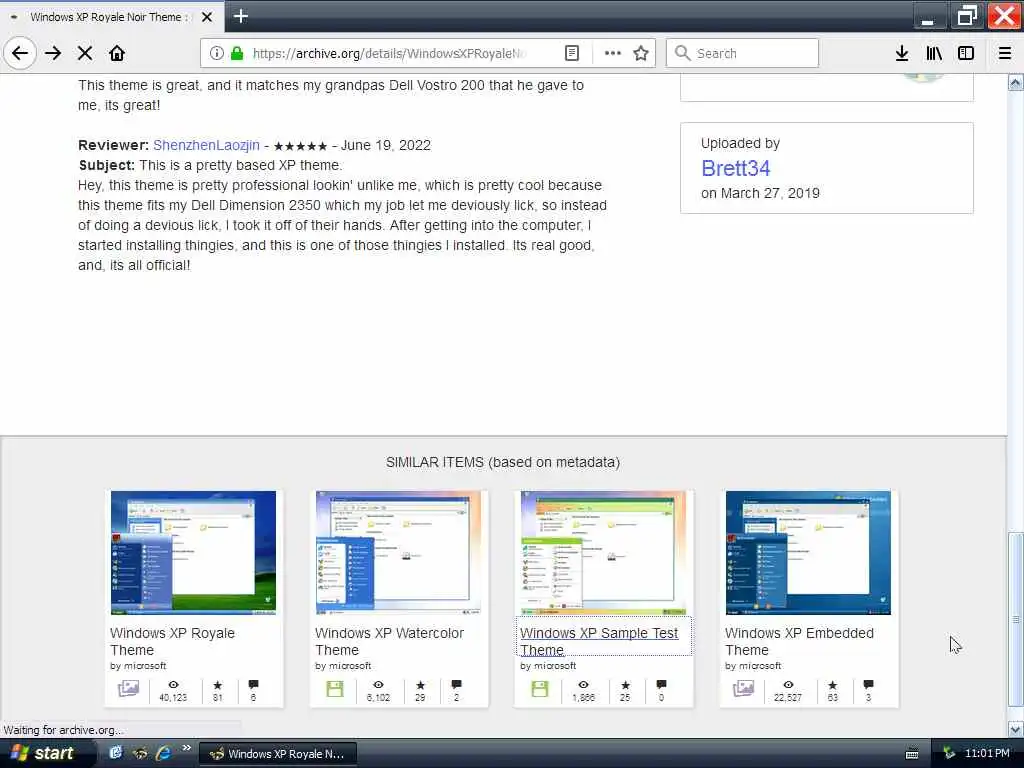Stop loading the current page
This screenshot has height=768, width=1024.
(85, 53)
